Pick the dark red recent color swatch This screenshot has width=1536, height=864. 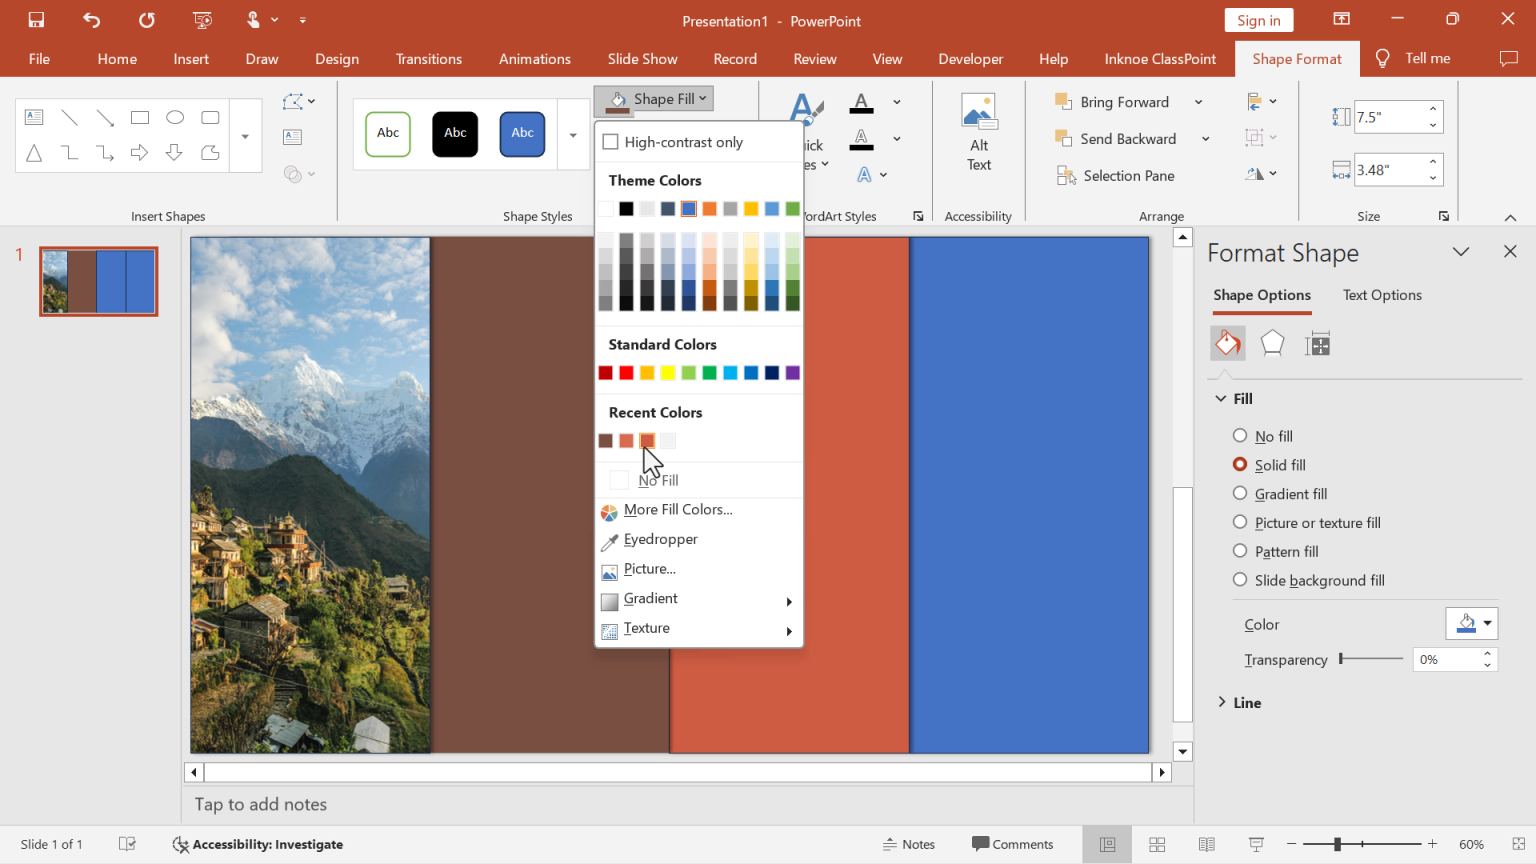click(x=605, y=440)
